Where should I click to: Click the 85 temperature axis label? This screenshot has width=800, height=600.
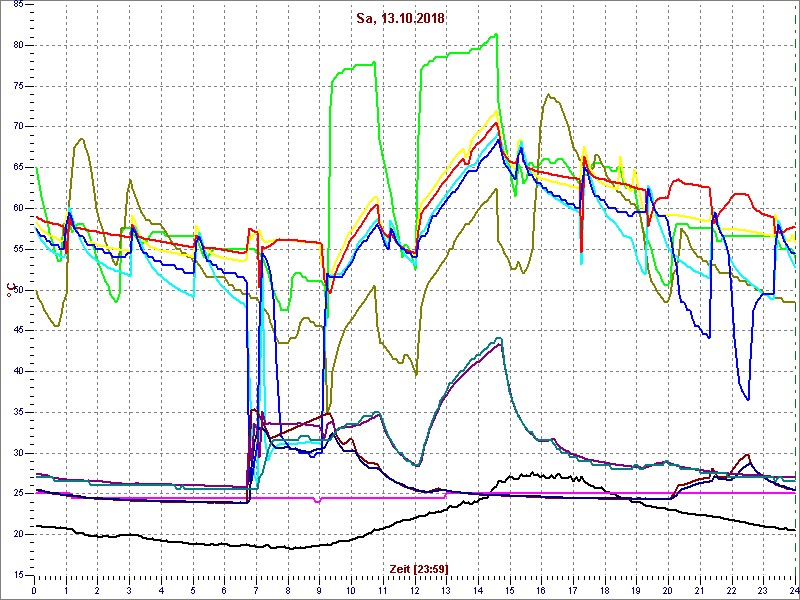coord(17,5)
